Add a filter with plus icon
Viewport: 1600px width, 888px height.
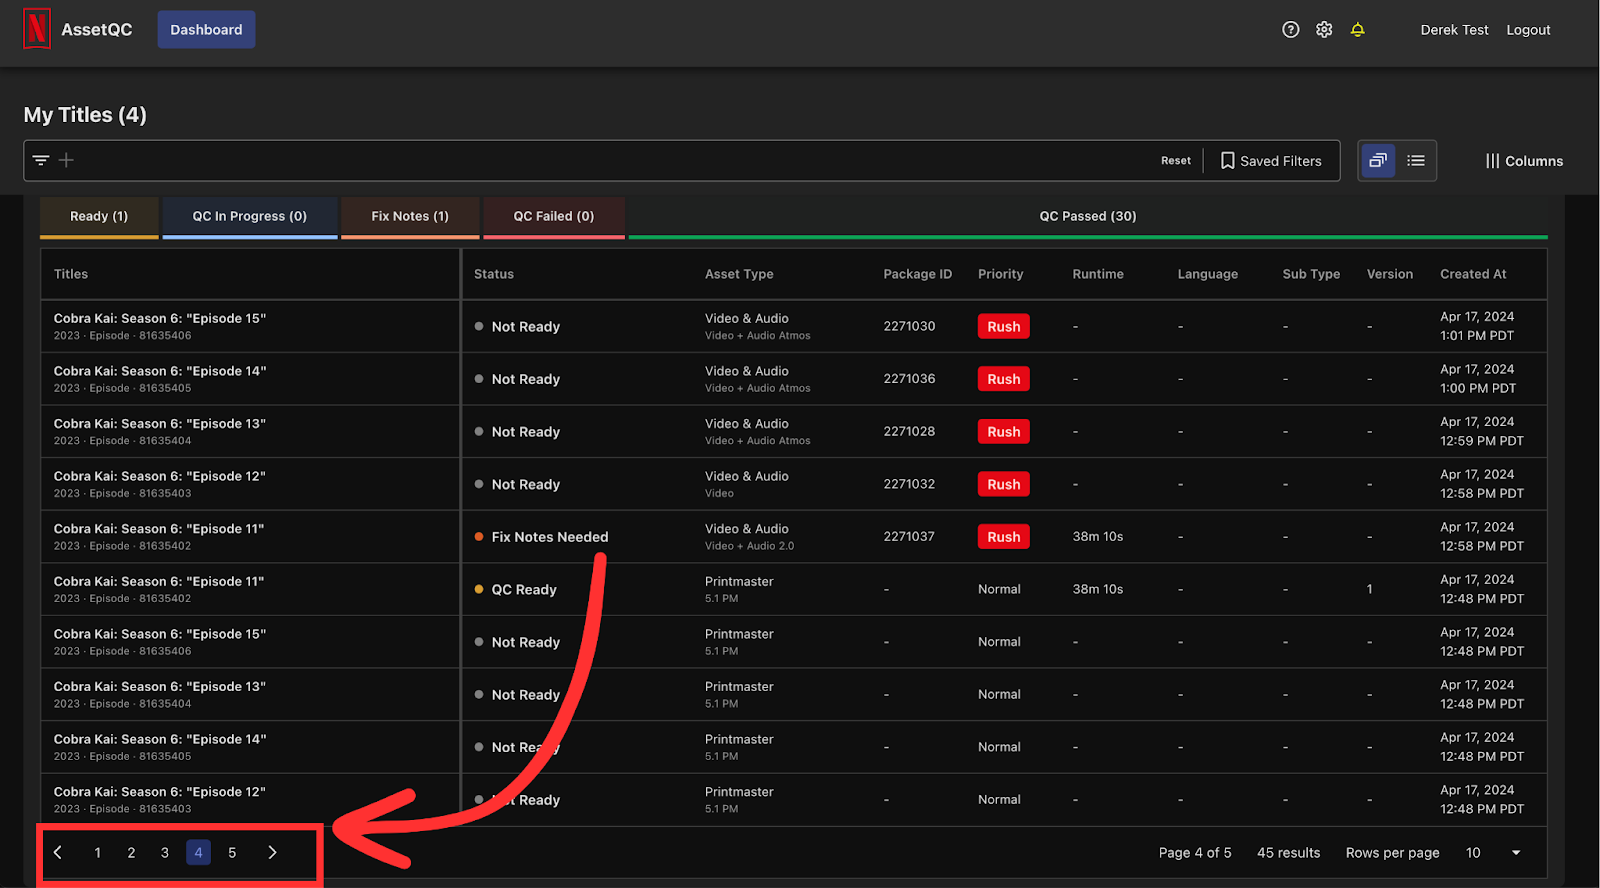click(x=66, y=160)
